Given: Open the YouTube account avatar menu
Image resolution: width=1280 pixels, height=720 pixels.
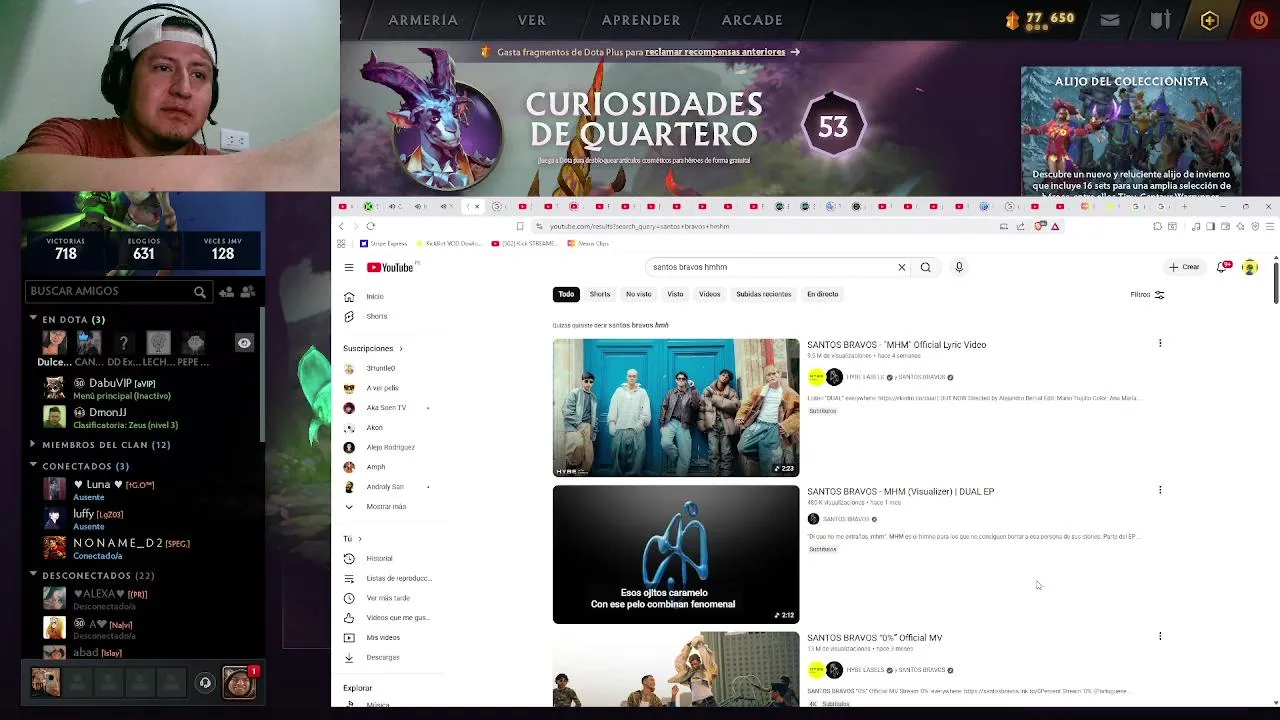Looking at the screenshot, I should click(x=1250, y=267).
